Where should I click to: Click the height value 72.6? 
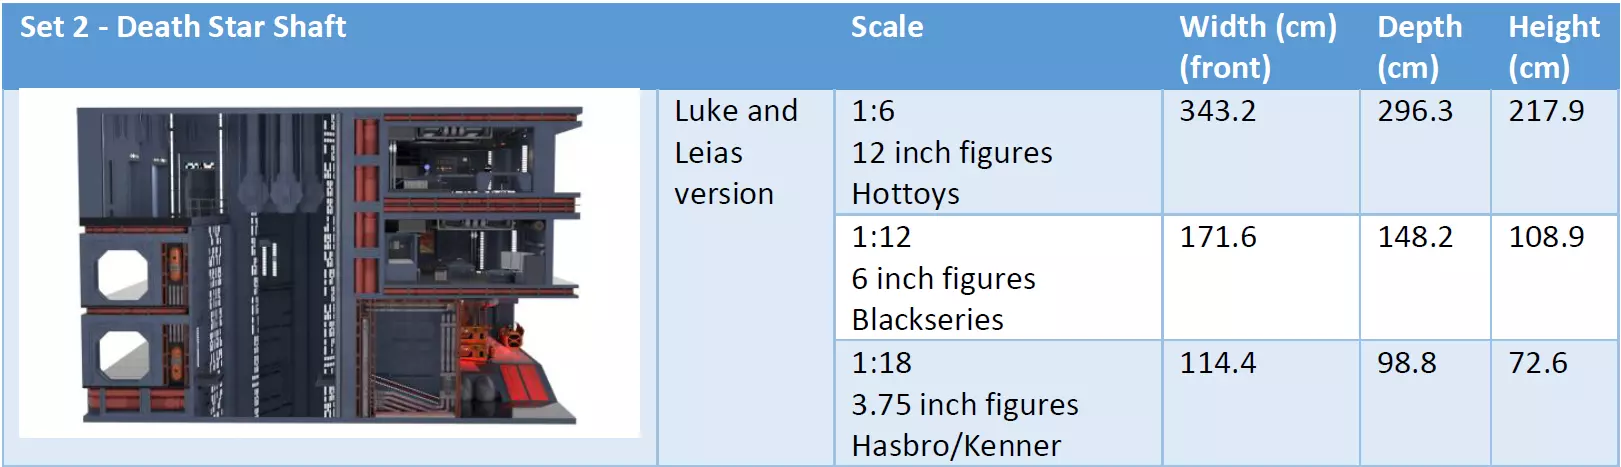click(x=1538, y=363)
